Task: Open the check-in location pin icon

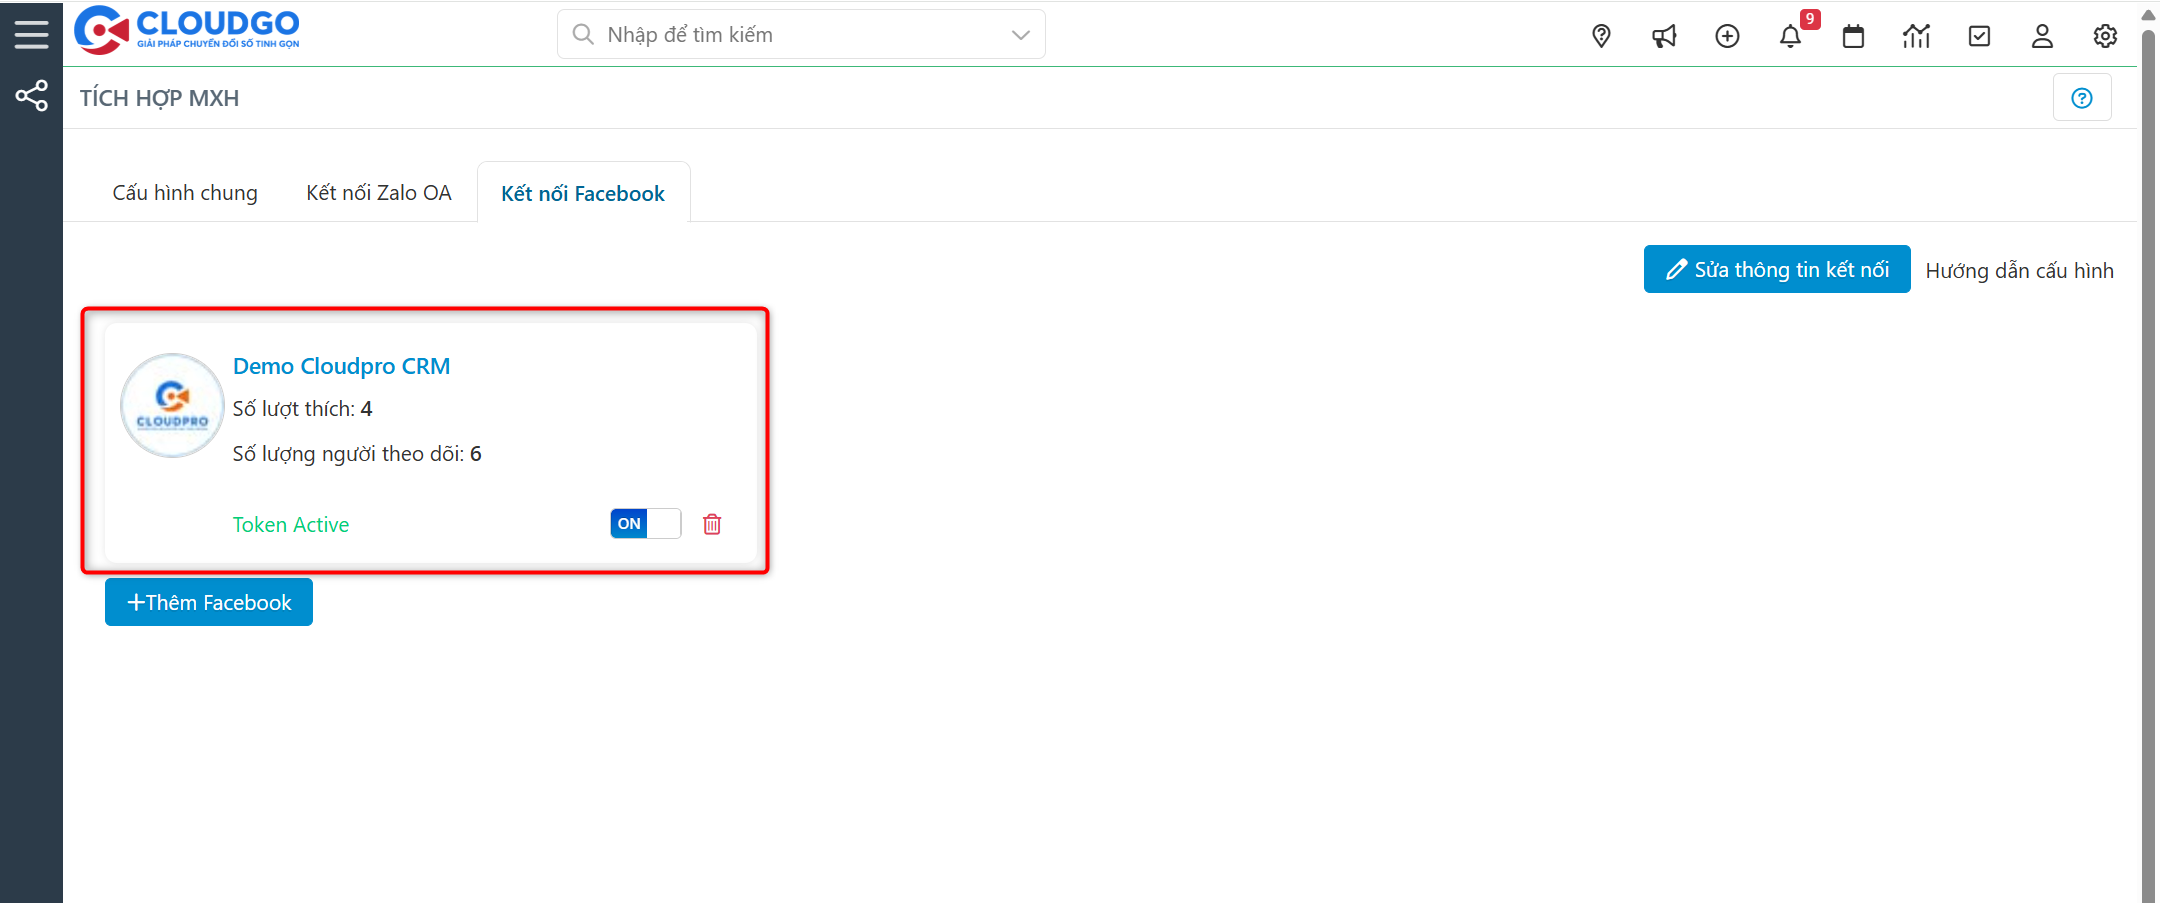Action: pyautogui.click(x=1601, y=36)
